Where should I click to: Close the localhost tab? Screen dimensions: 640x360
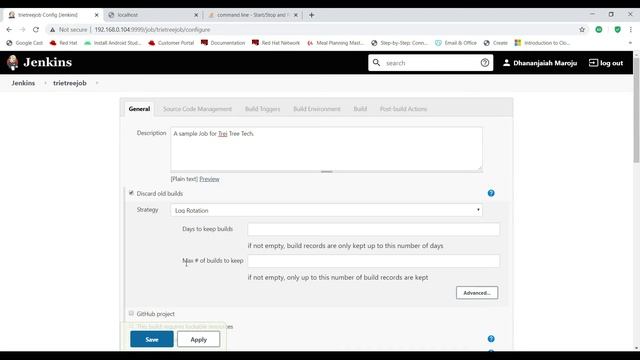coord(196,15)
